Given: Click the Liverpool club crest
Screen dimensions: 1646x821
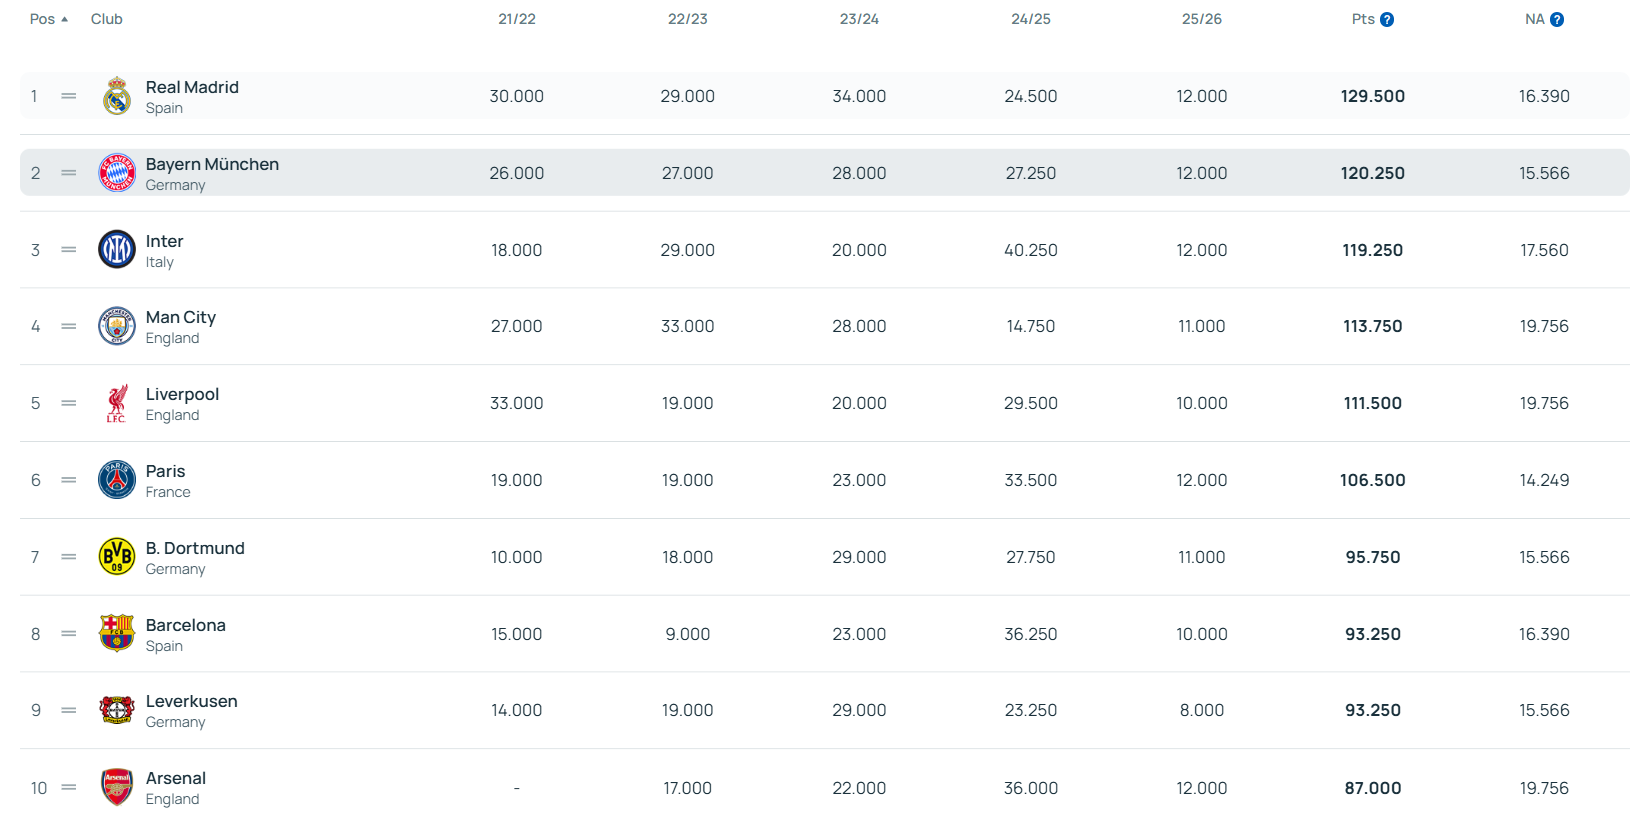Looking at the screenshot, I should point(117,403).
